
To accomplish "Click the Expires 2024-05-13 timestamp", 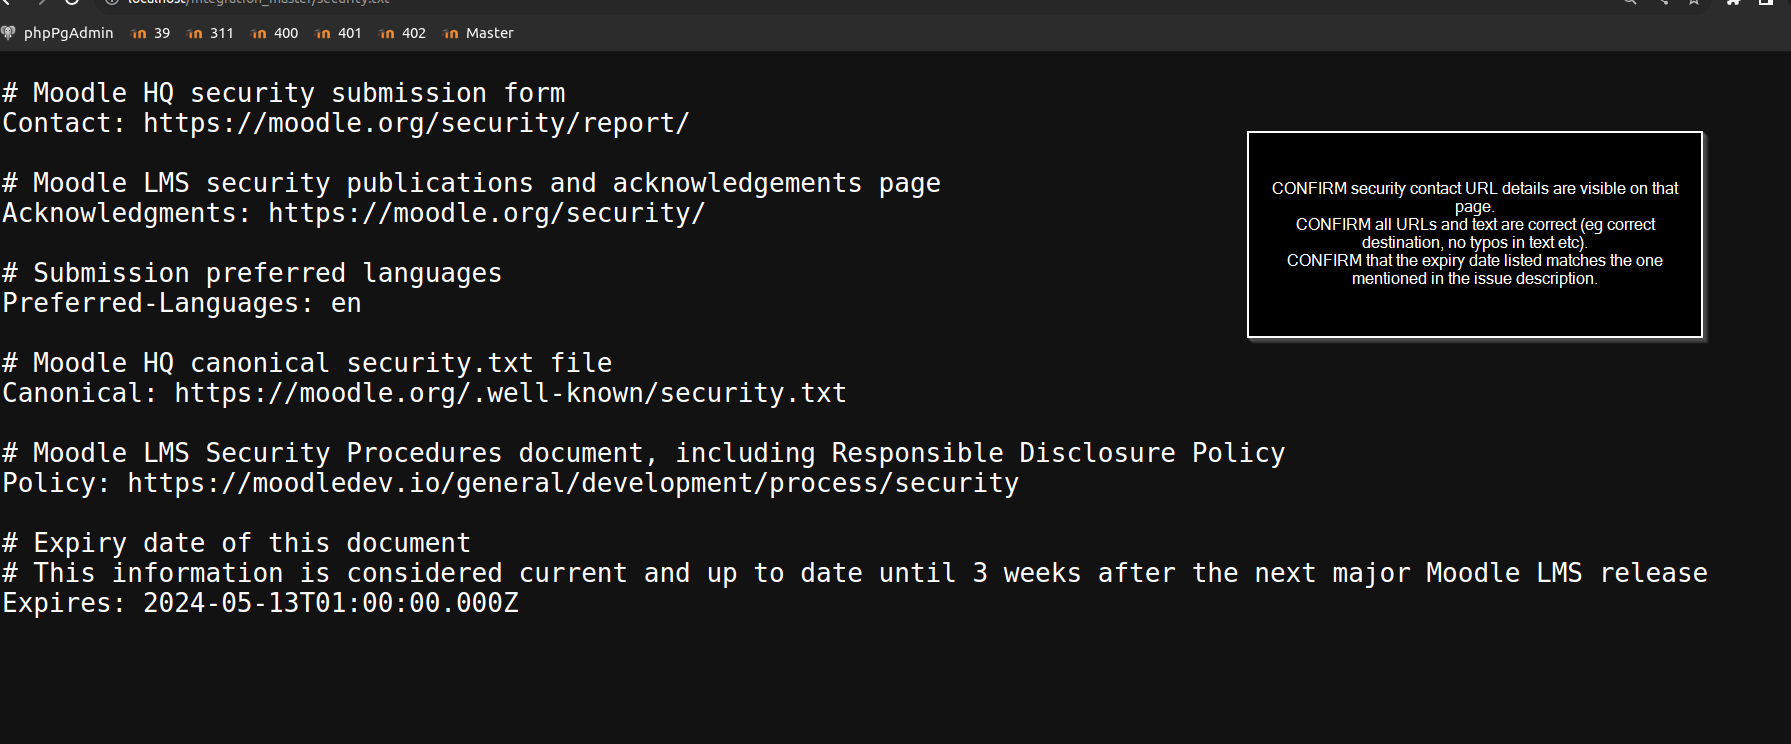I will point(331,603).
